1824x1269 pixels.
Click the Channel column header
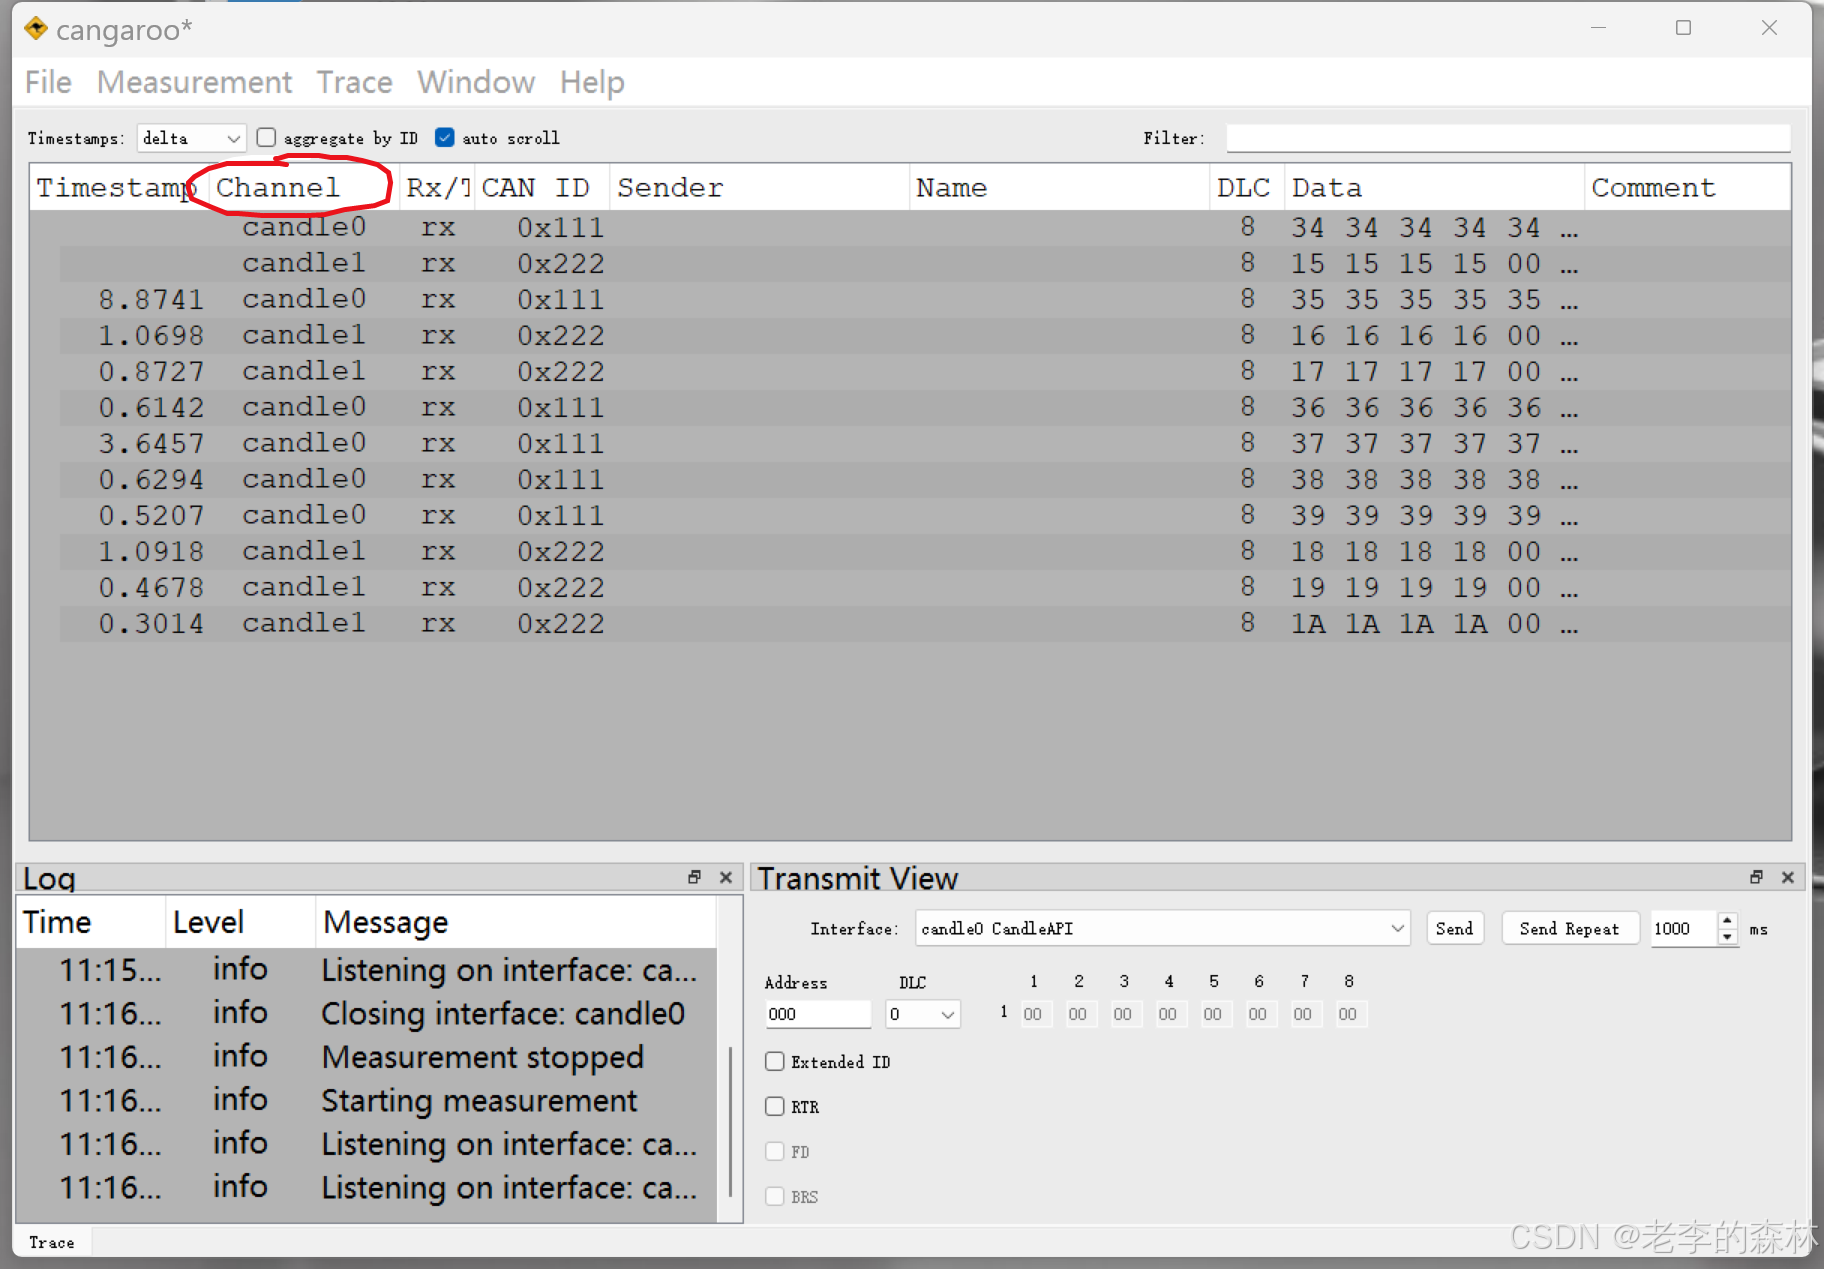[304, 187]
